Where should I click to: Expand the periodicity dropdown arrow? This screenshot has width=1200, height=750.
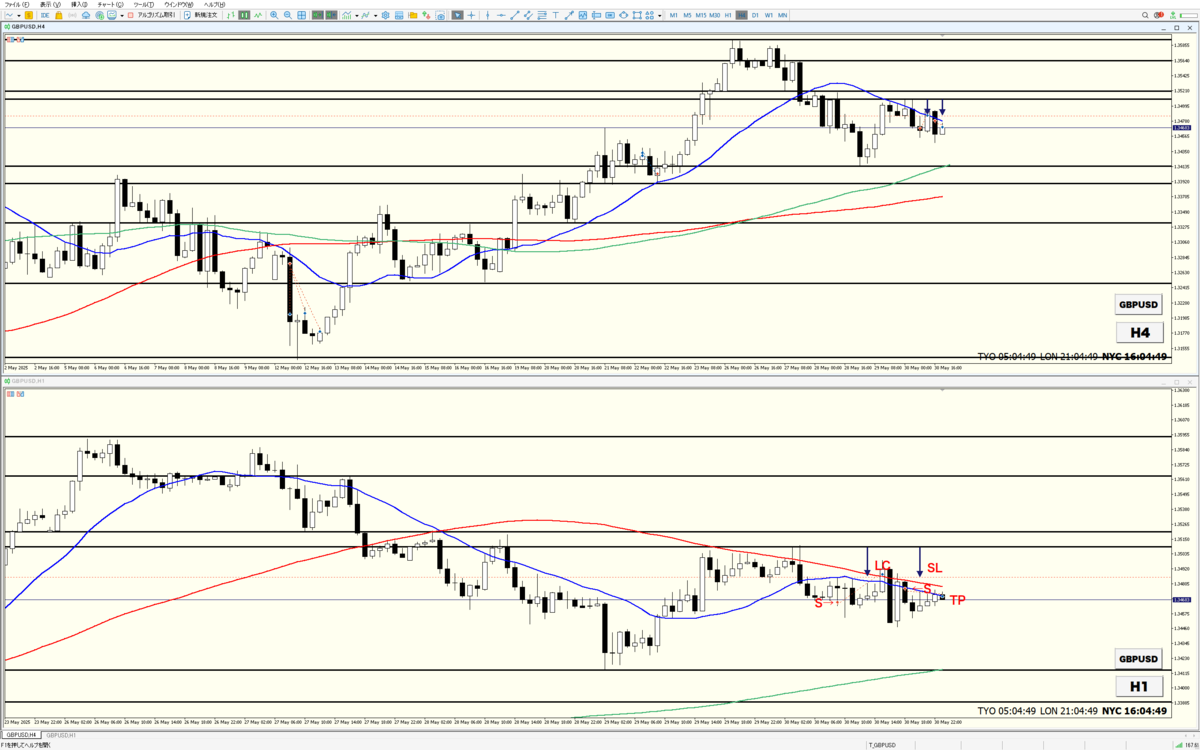376,15
